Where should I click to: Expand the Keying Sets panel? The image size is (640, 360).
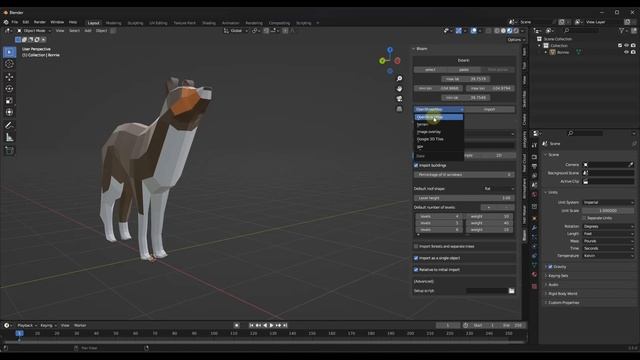click(x=558, y=276)
